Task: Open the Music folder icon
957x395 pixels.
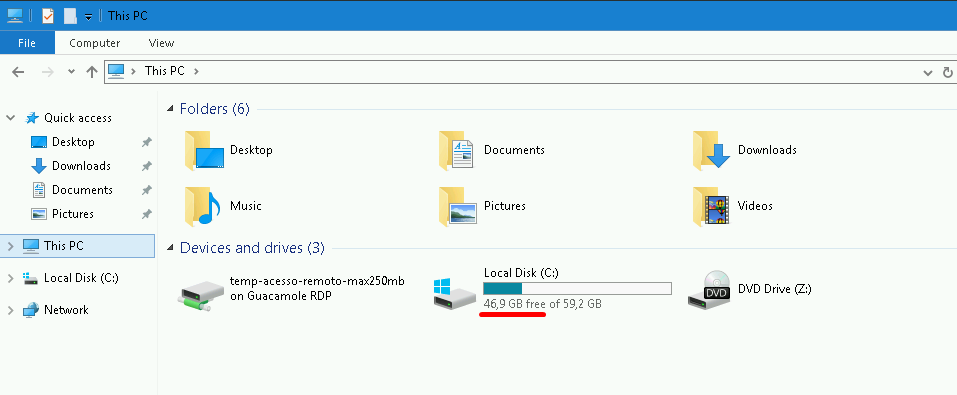Action: [x=202, y=206]
